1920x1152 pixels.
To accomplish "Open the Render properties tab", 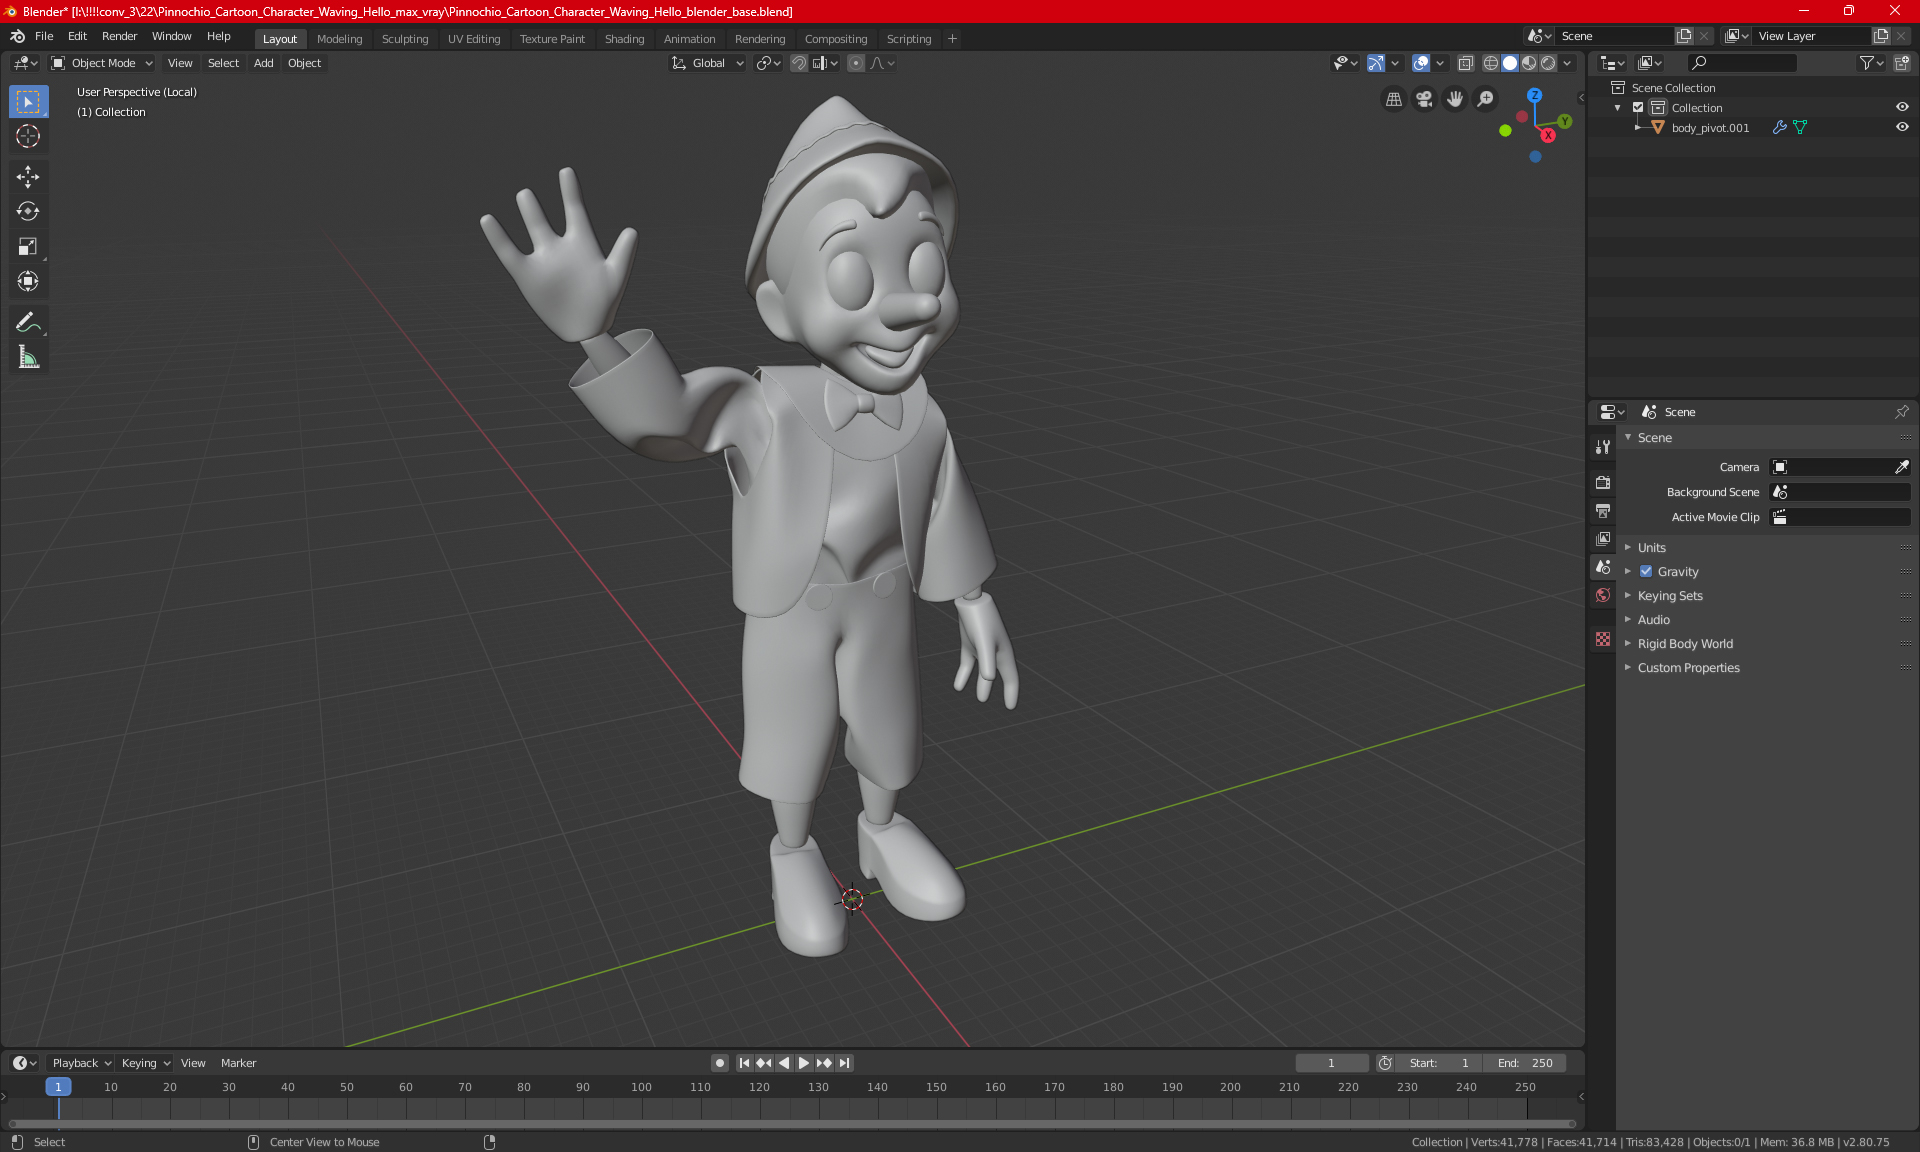I will pyautogui.click(x=1603, y=482).
